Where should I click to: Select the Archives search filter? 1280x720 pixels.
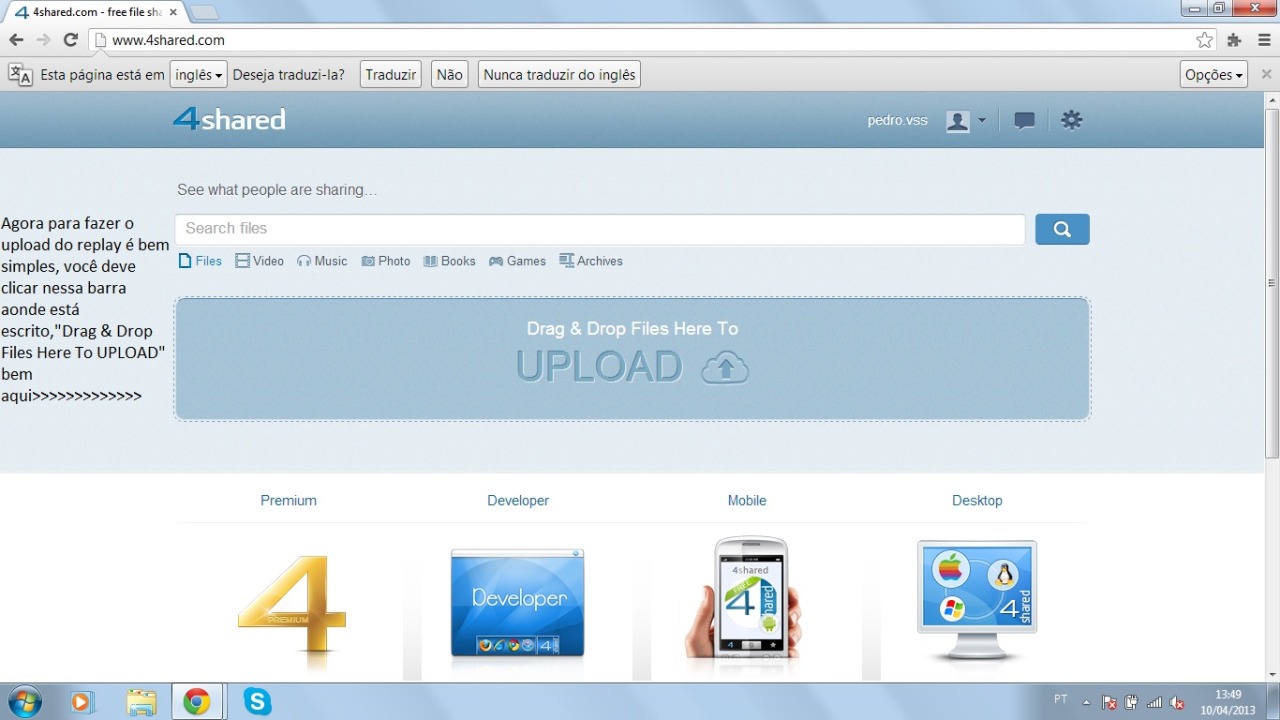click(591, 261)
